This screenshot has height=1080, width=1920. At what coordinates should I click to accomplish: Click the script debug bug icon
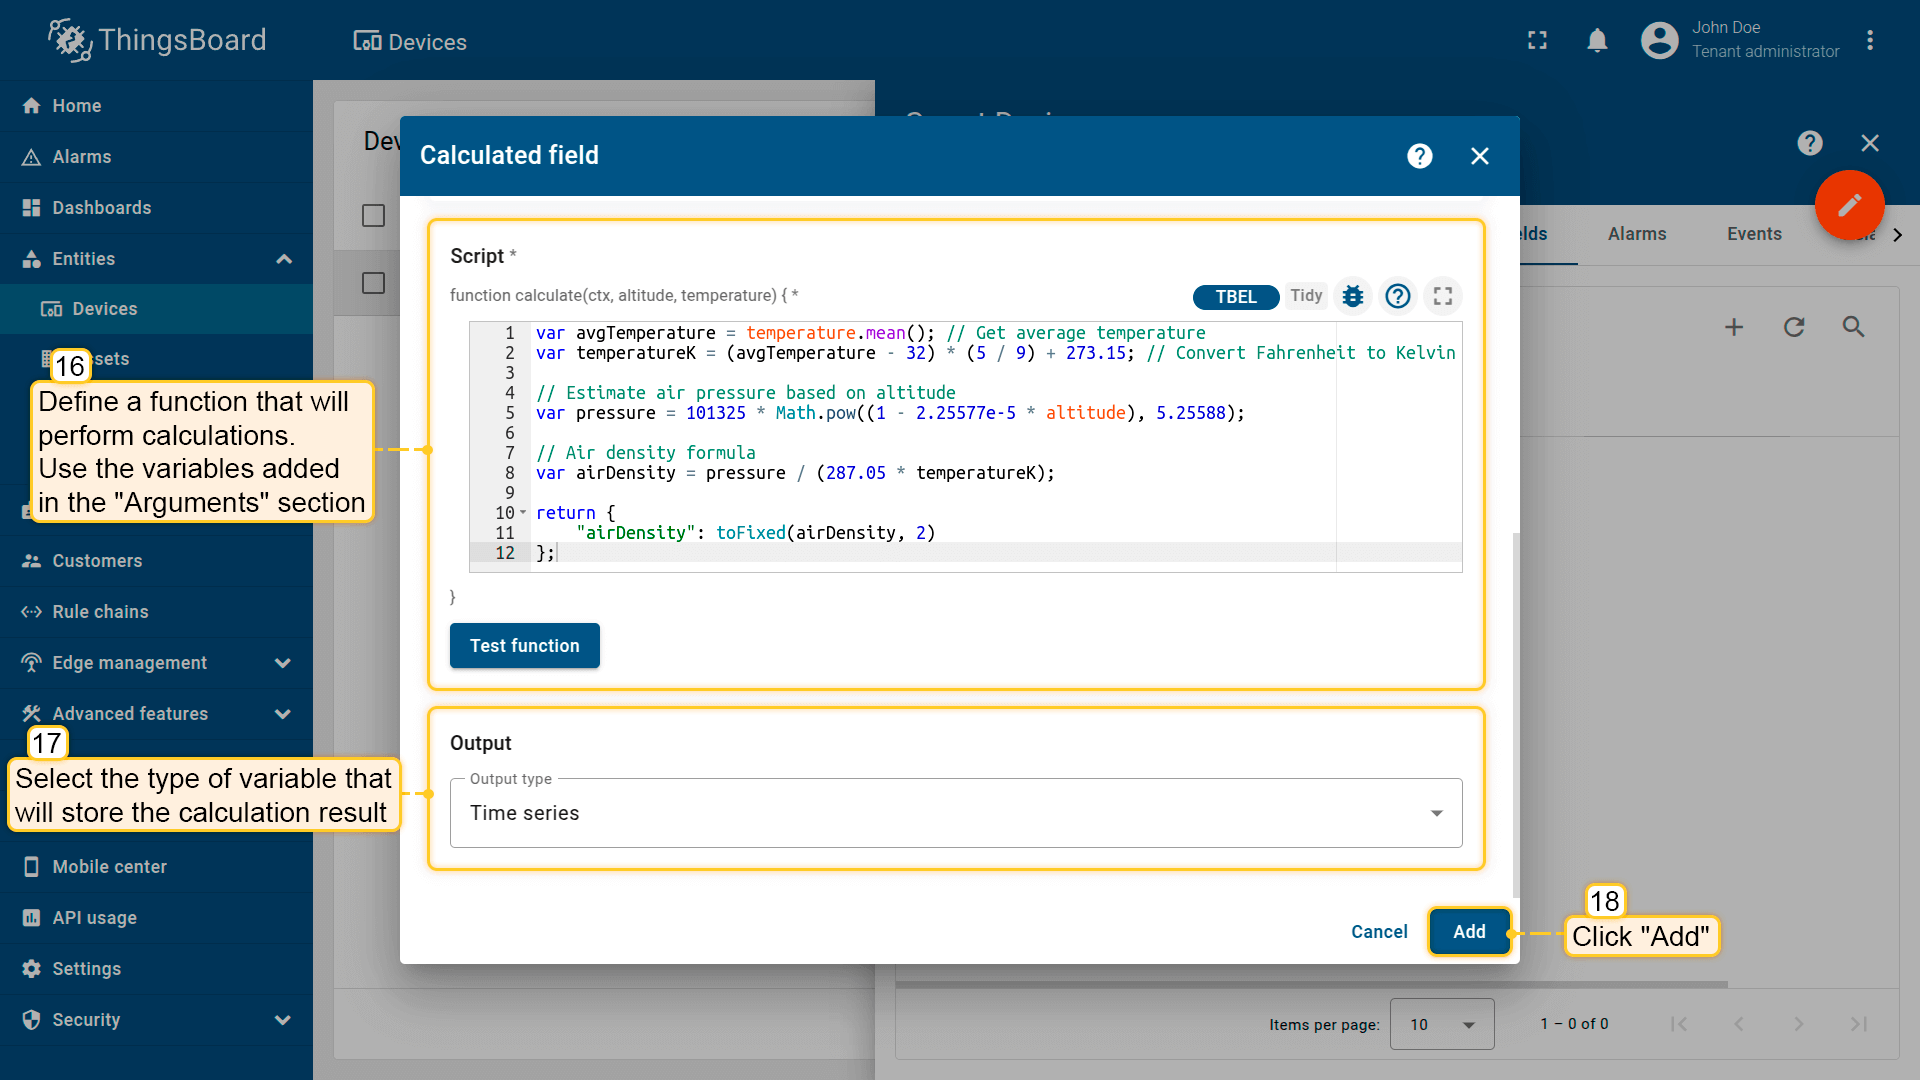point(1352,296)
